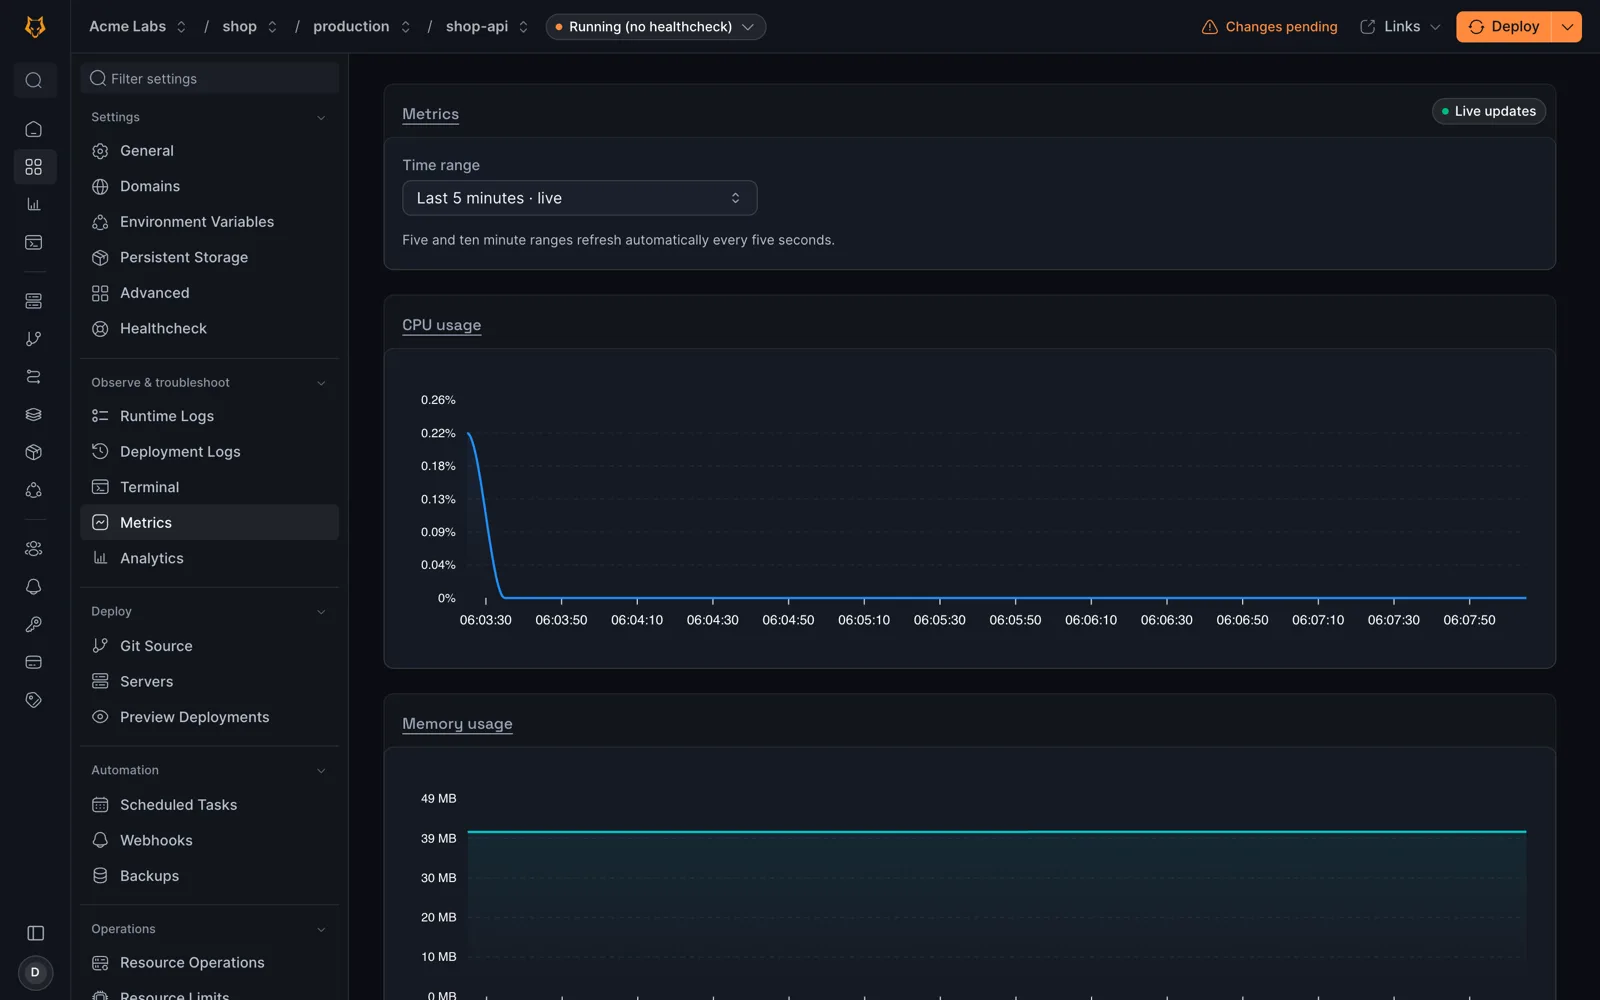Open the servers icon in left rail
The height and width of the screenshot is (1000, 1600).
pyautogui.click(x=34, y=301)
